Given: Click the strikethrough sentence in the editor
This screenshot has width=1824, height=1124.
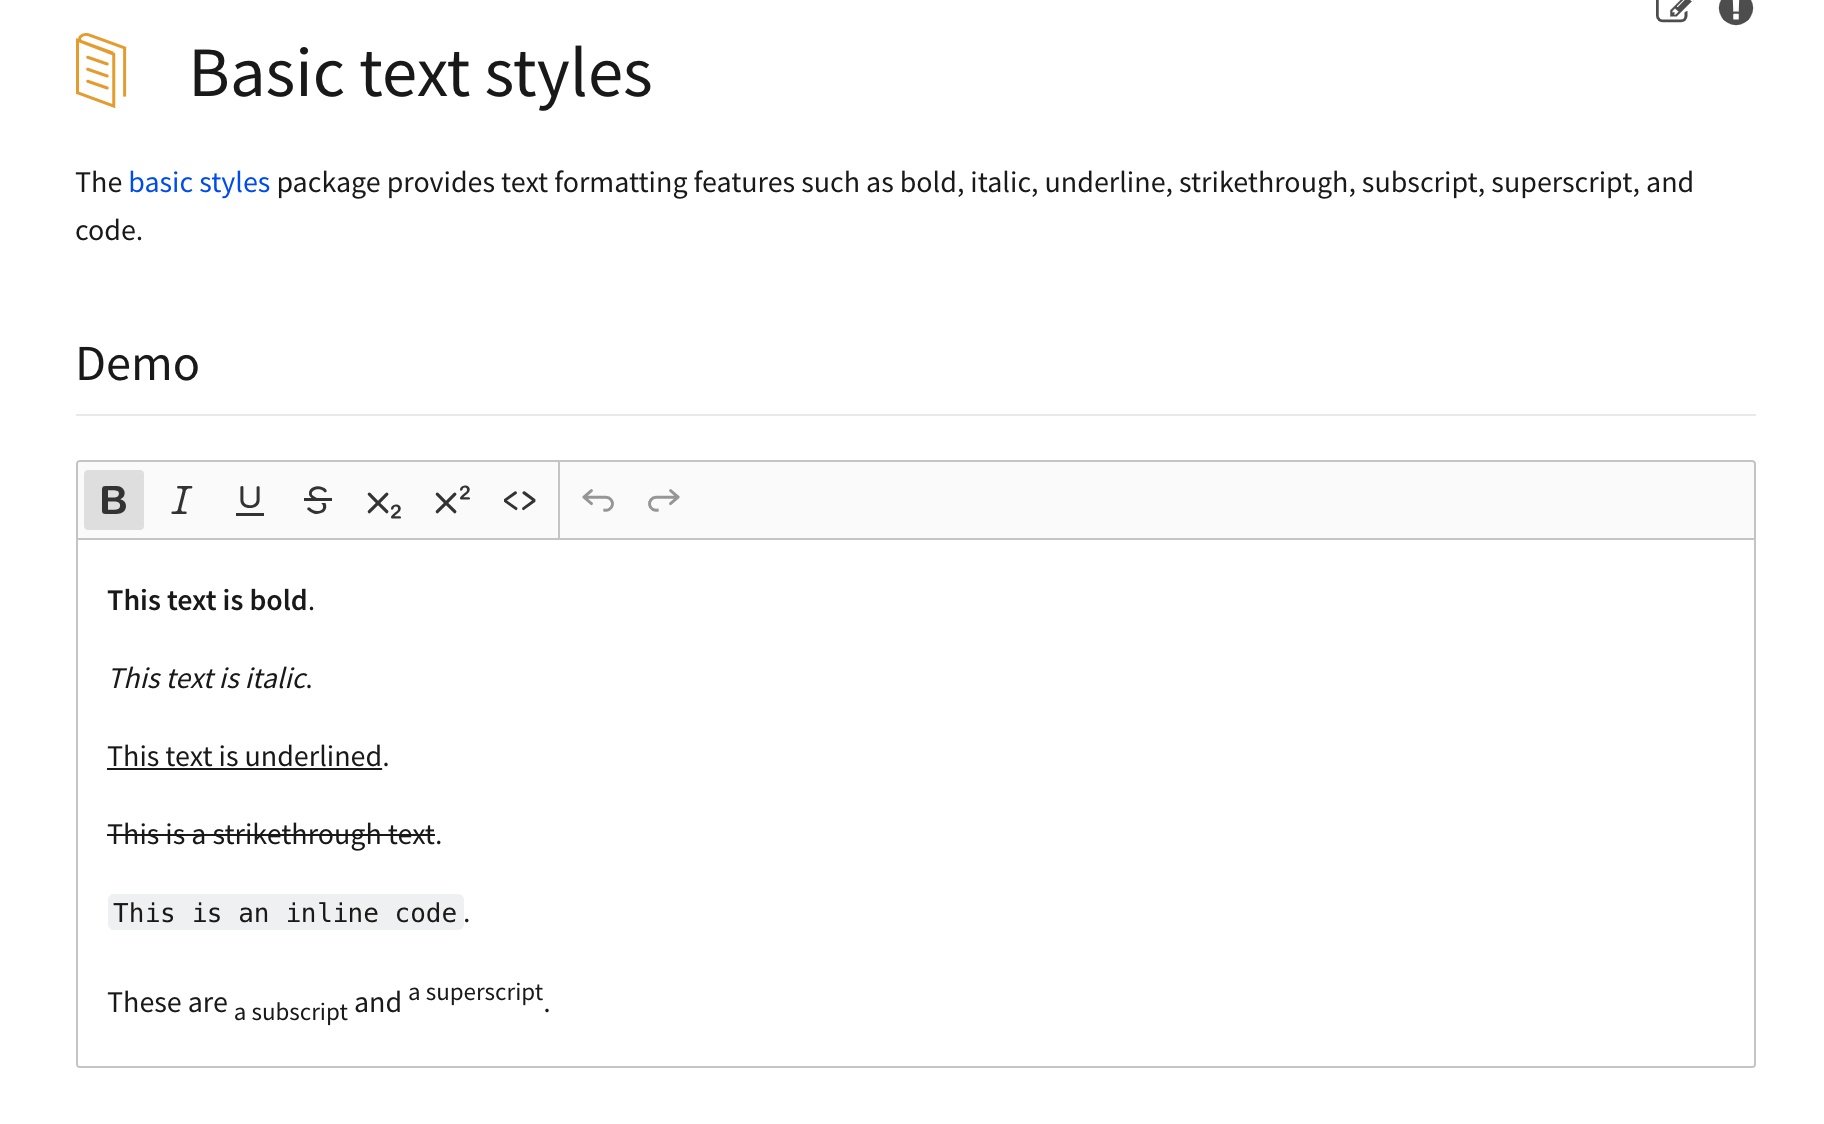Looking at the screenshot, I should (x=271, y=834).
